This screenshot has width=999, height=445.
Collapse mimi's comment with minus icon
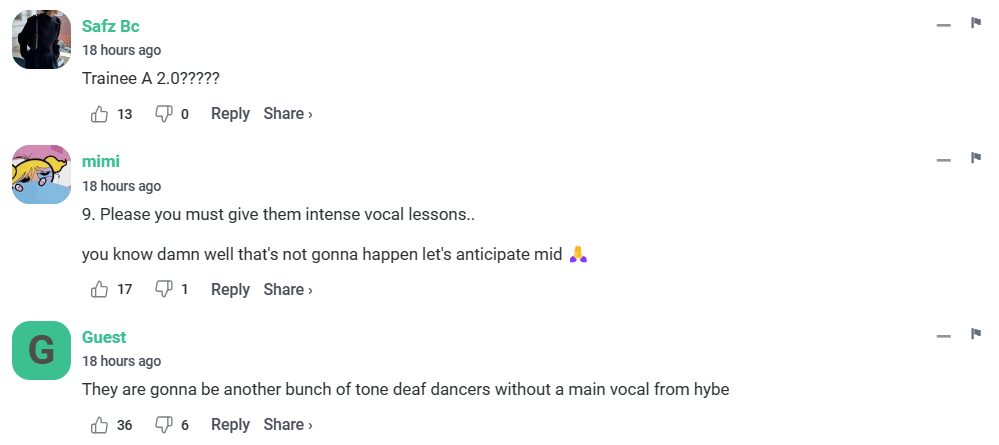tap(943, 160)
